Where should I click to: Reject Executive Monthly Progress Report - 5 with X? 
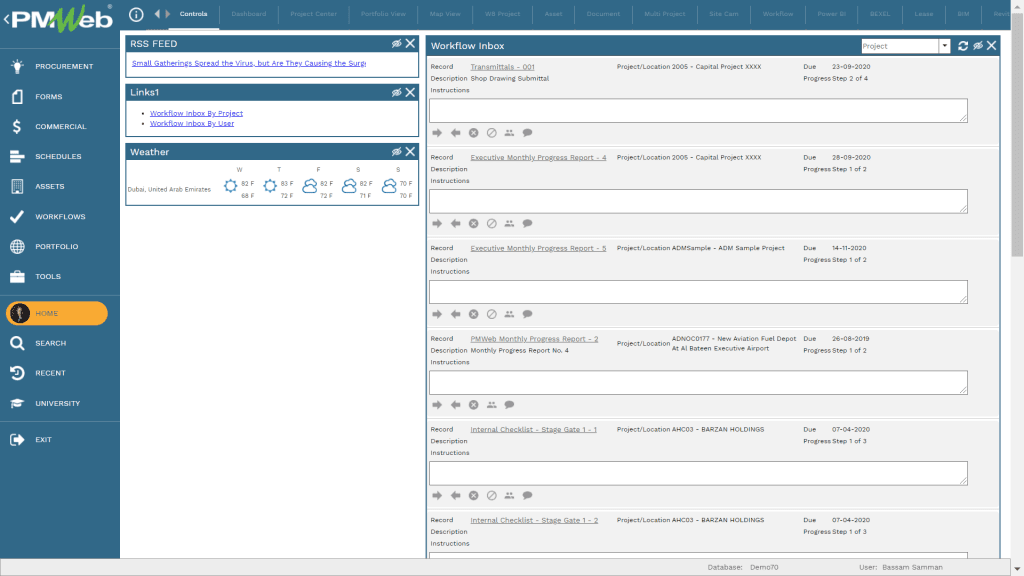(473, 315)
